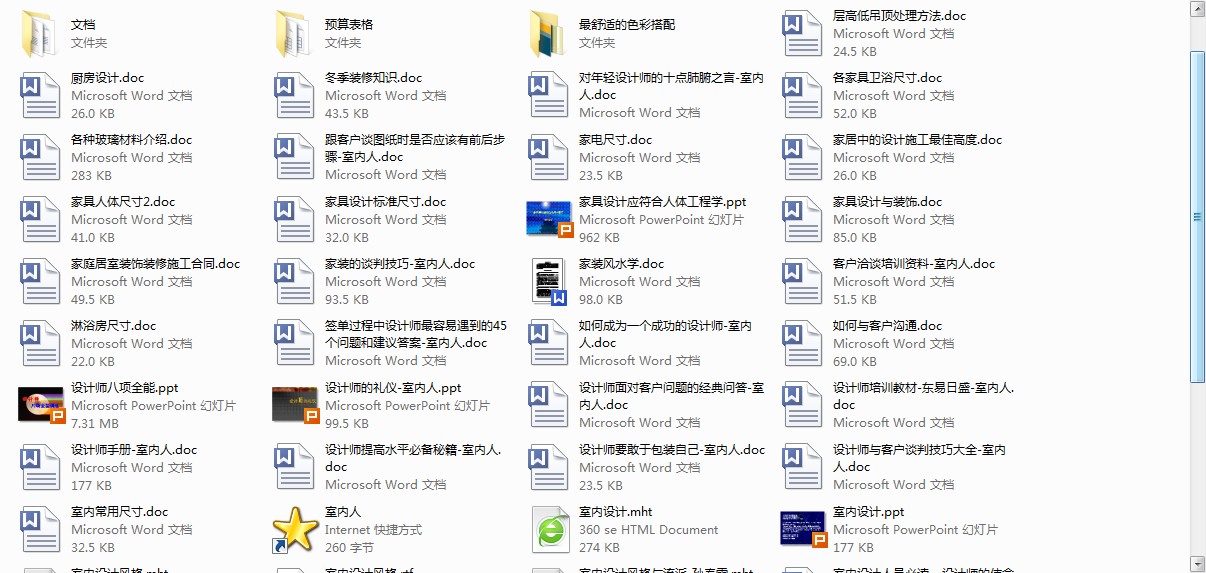
Task: Click the 962 KB size of 家具设计应符合人体工程学.ppt
Action: point(599,238)
